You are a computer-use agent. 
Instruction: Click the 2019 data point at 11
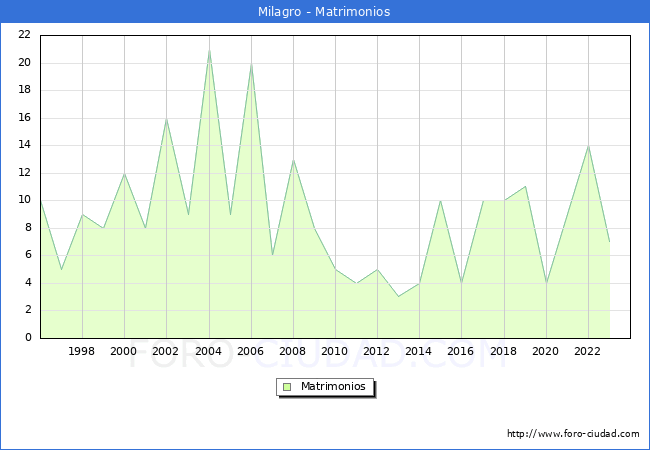(526, 186)
